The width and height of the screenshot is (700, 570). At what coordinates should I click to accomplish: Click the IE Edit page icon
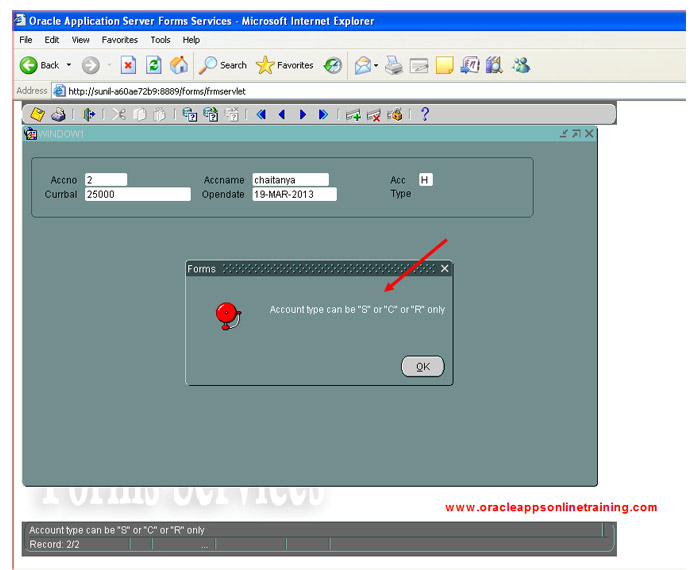[x=419, y=66]
